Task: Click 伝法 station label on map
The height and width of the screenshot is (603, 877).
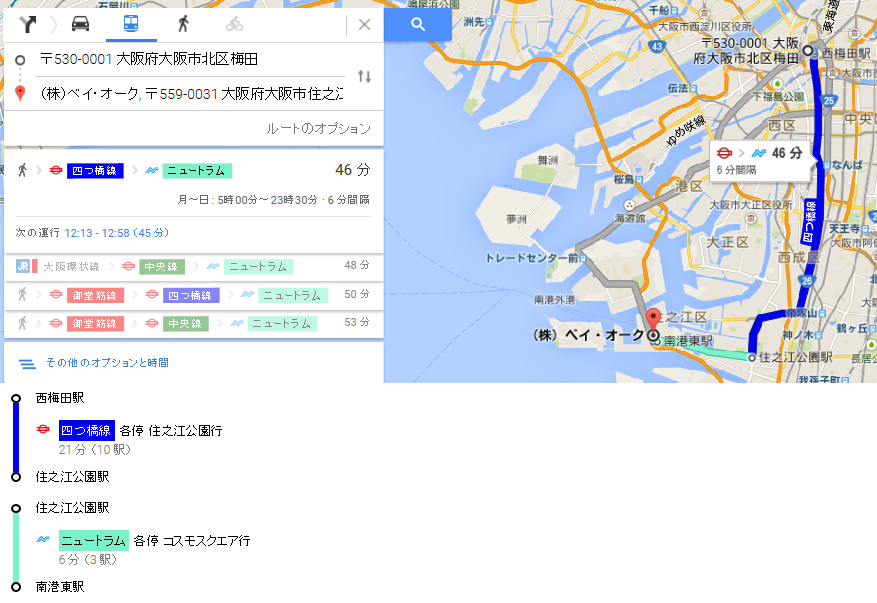Action: coord(678,88)
